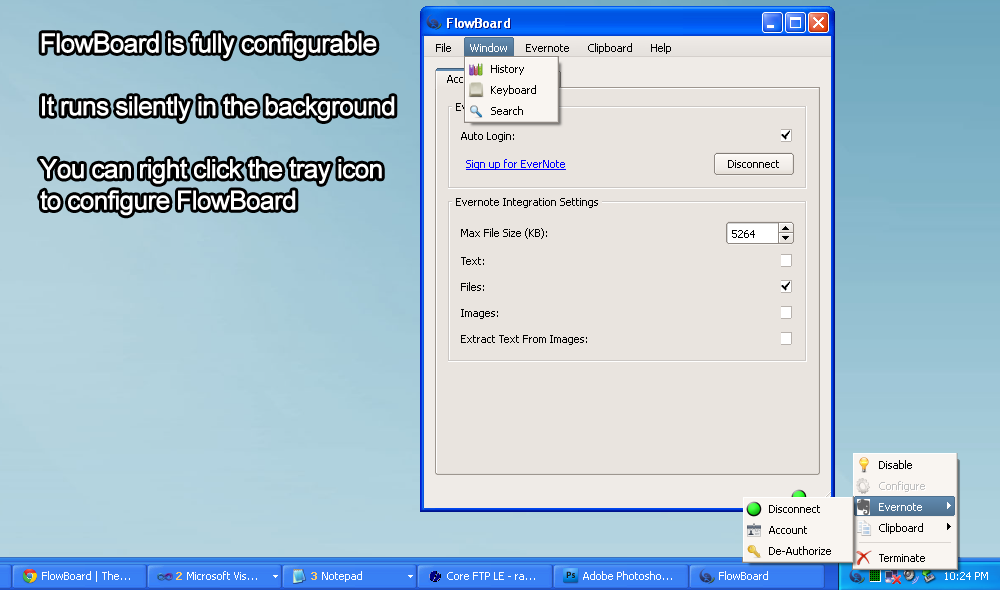1000x590 pixels.
Task: Open the Evernote menu in menu bar
Action: click(x=547, y=48)
